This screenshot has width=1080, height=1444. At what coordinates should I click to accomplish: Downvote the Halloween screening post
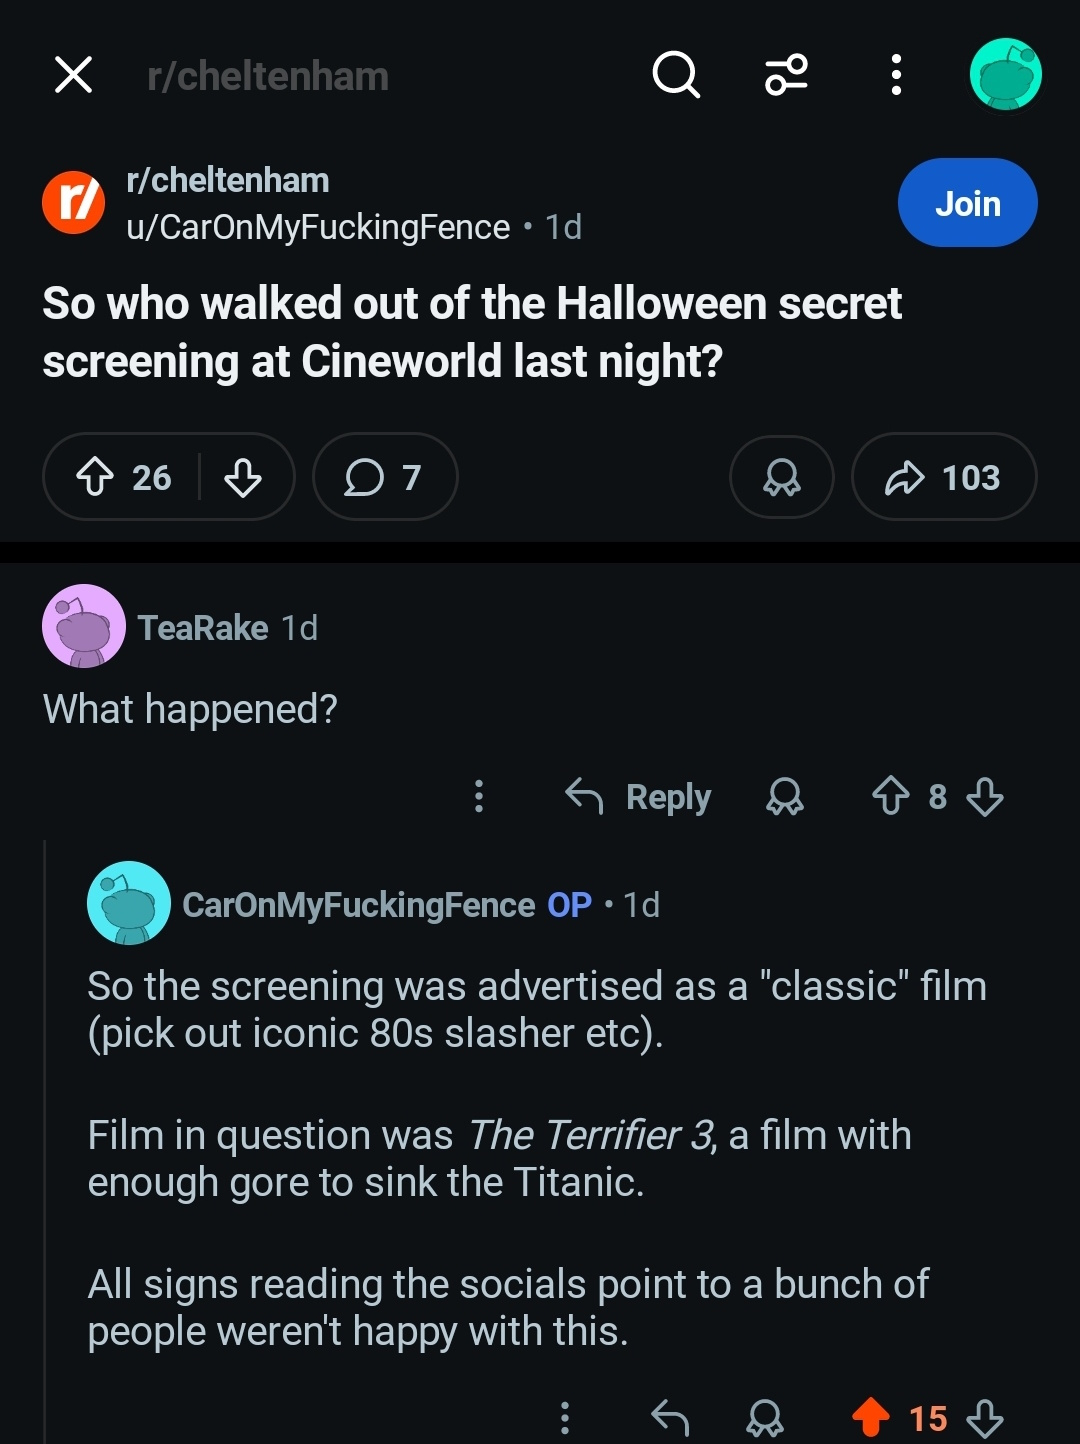(x=243, y=477)
